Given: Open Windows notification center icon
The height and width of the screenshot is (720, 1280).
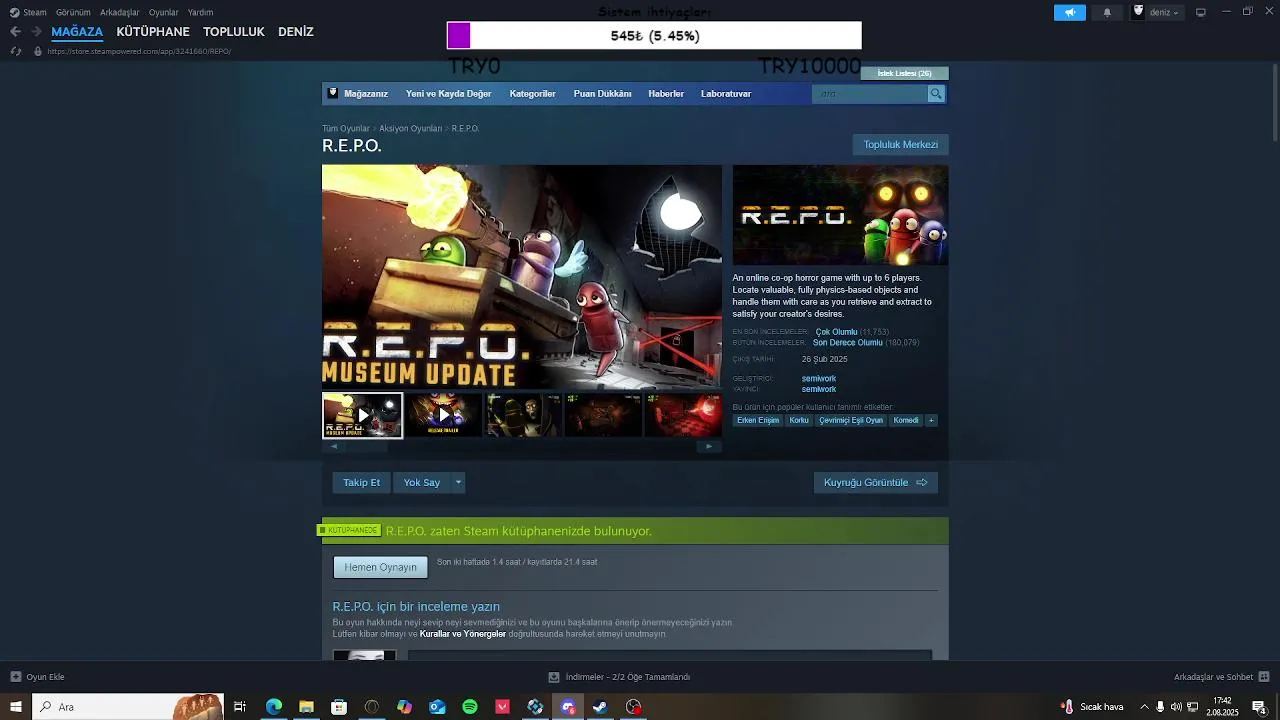Looking at the screenshot, I should pyautogui.click(x=1260, y=707).
